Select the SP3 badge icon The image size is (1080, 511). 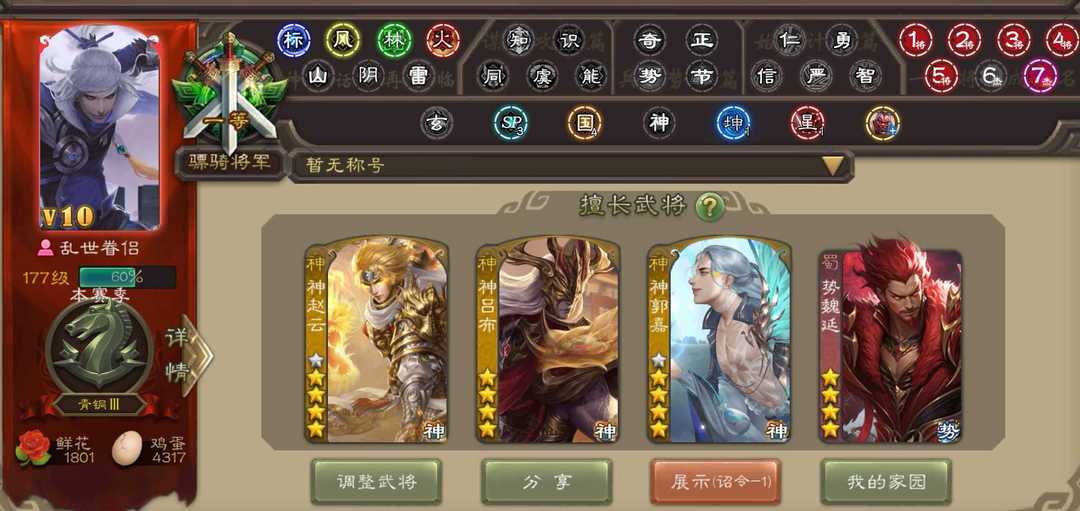511,124
